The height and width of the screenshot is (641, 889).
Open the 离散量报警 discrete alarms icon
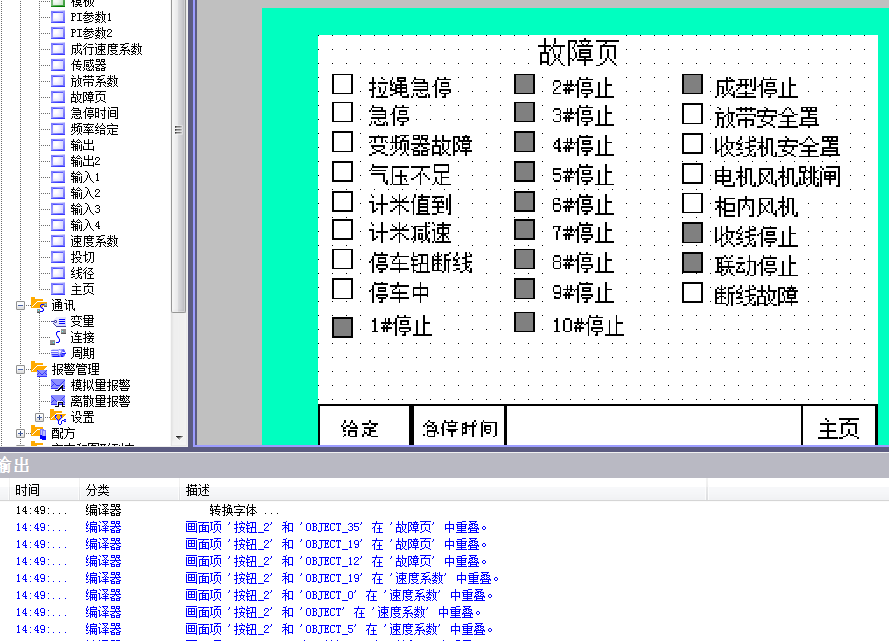click(58, 401)
